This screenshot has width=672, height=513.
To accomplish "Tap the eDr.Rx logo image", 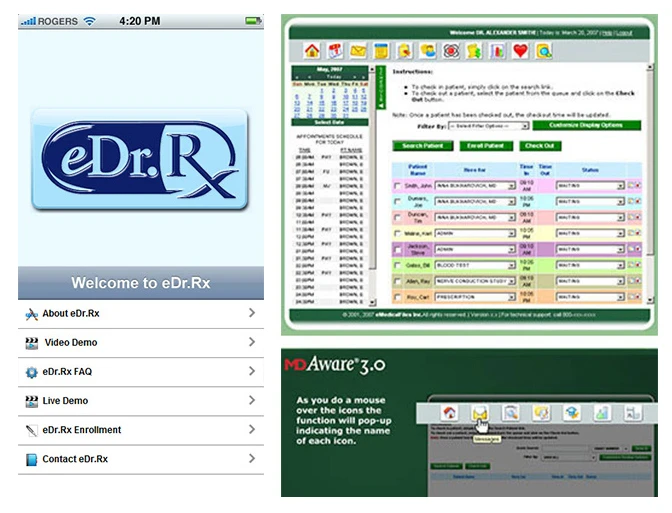I will [x=140, y=159].
